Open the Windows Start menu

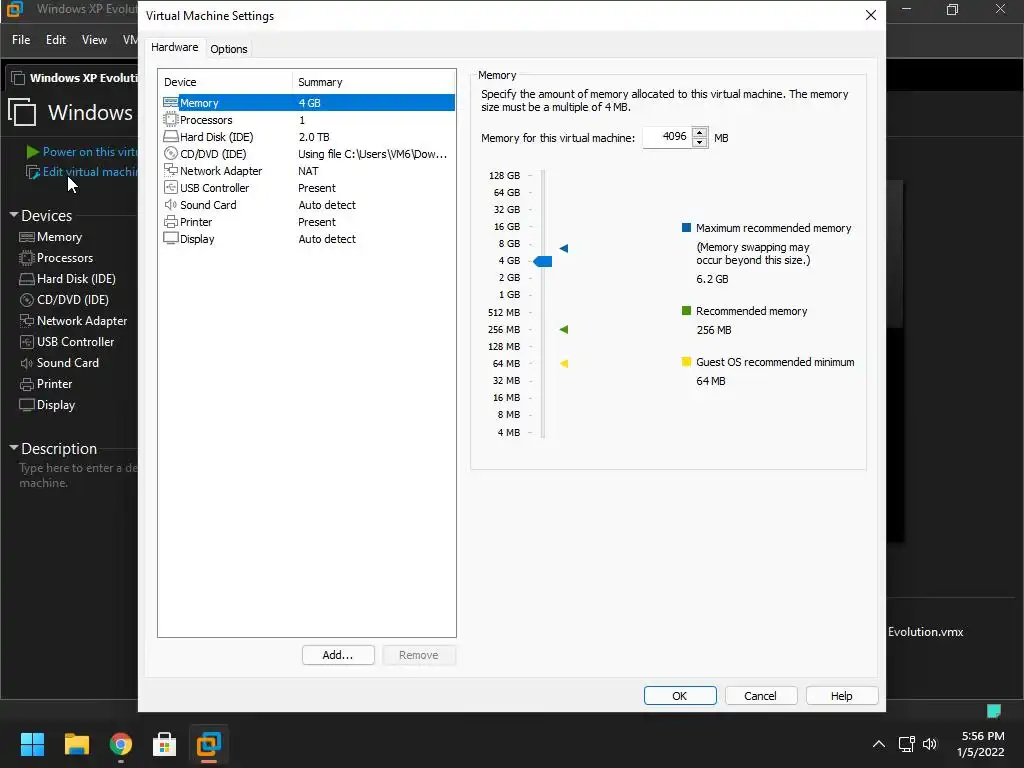tap(32, 744)
